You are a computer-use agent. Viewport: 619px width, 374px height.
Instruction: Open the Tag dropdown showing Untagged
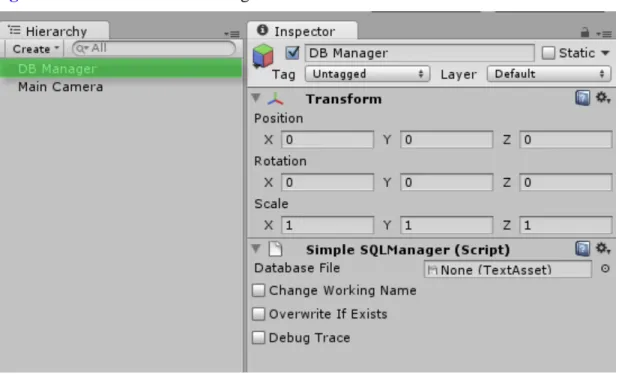(x=367, y=74)
